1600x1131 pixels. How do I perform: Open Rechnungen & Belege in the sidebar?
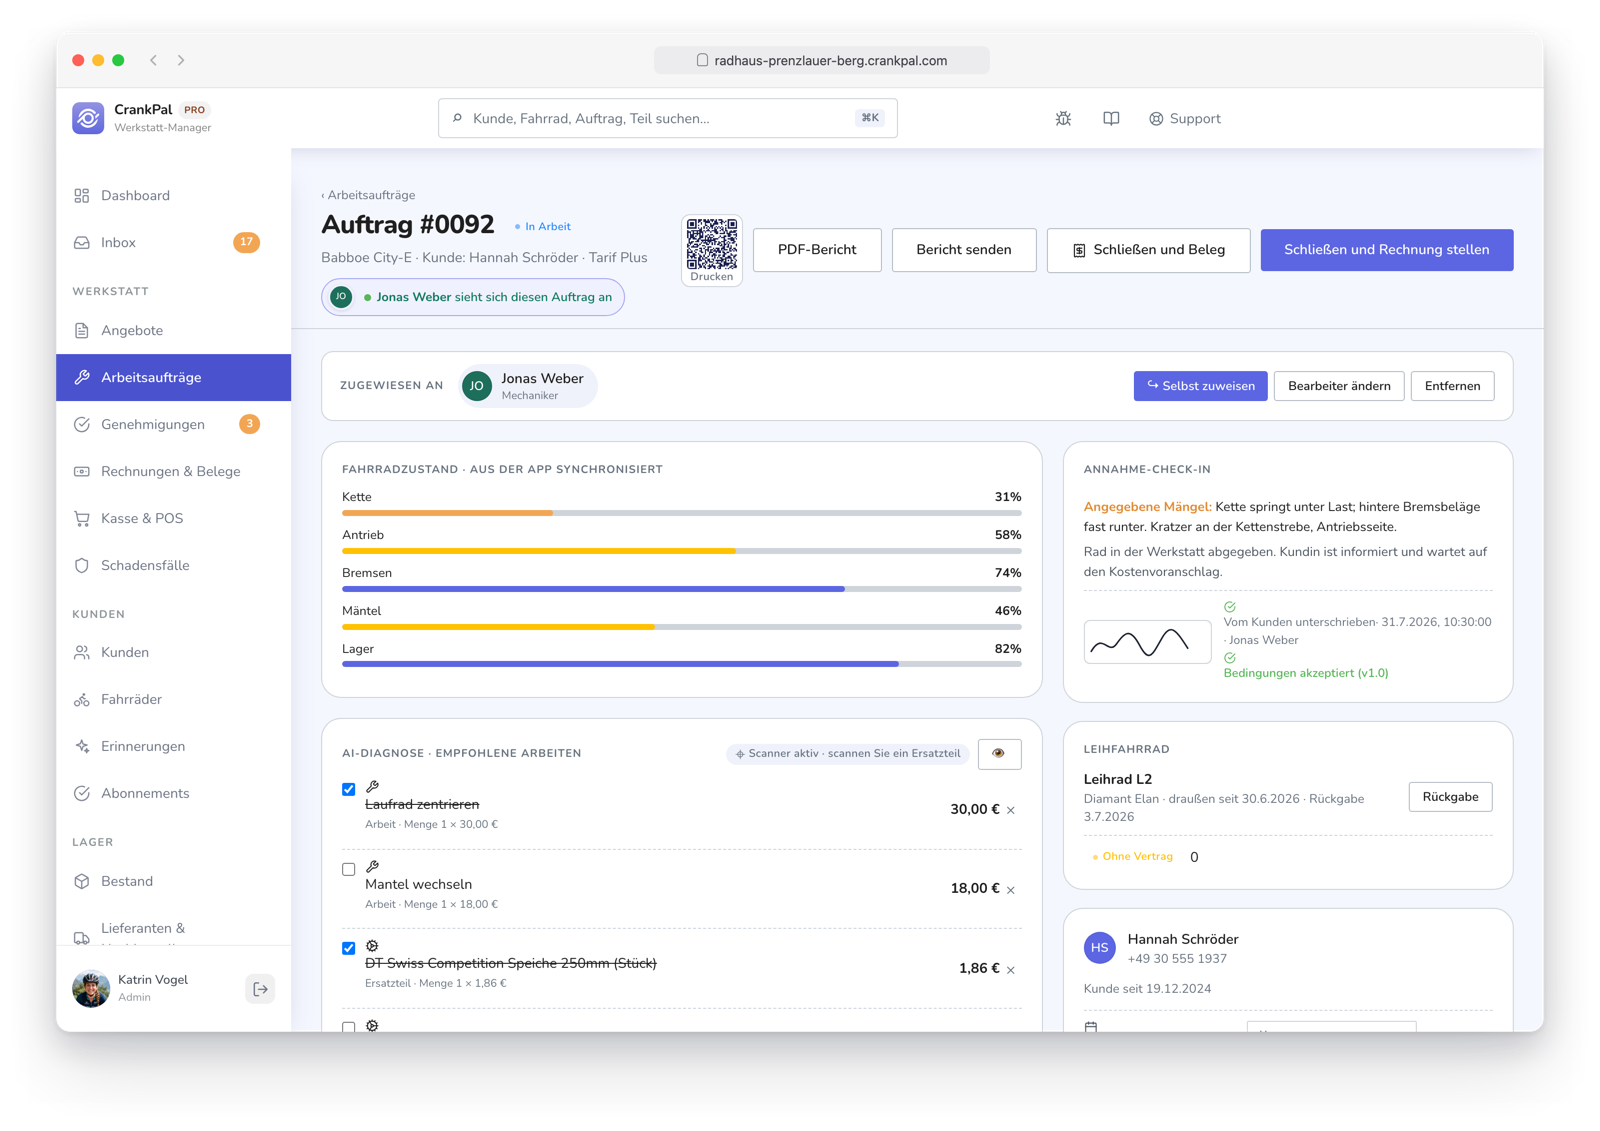click(x=173, y=471)
